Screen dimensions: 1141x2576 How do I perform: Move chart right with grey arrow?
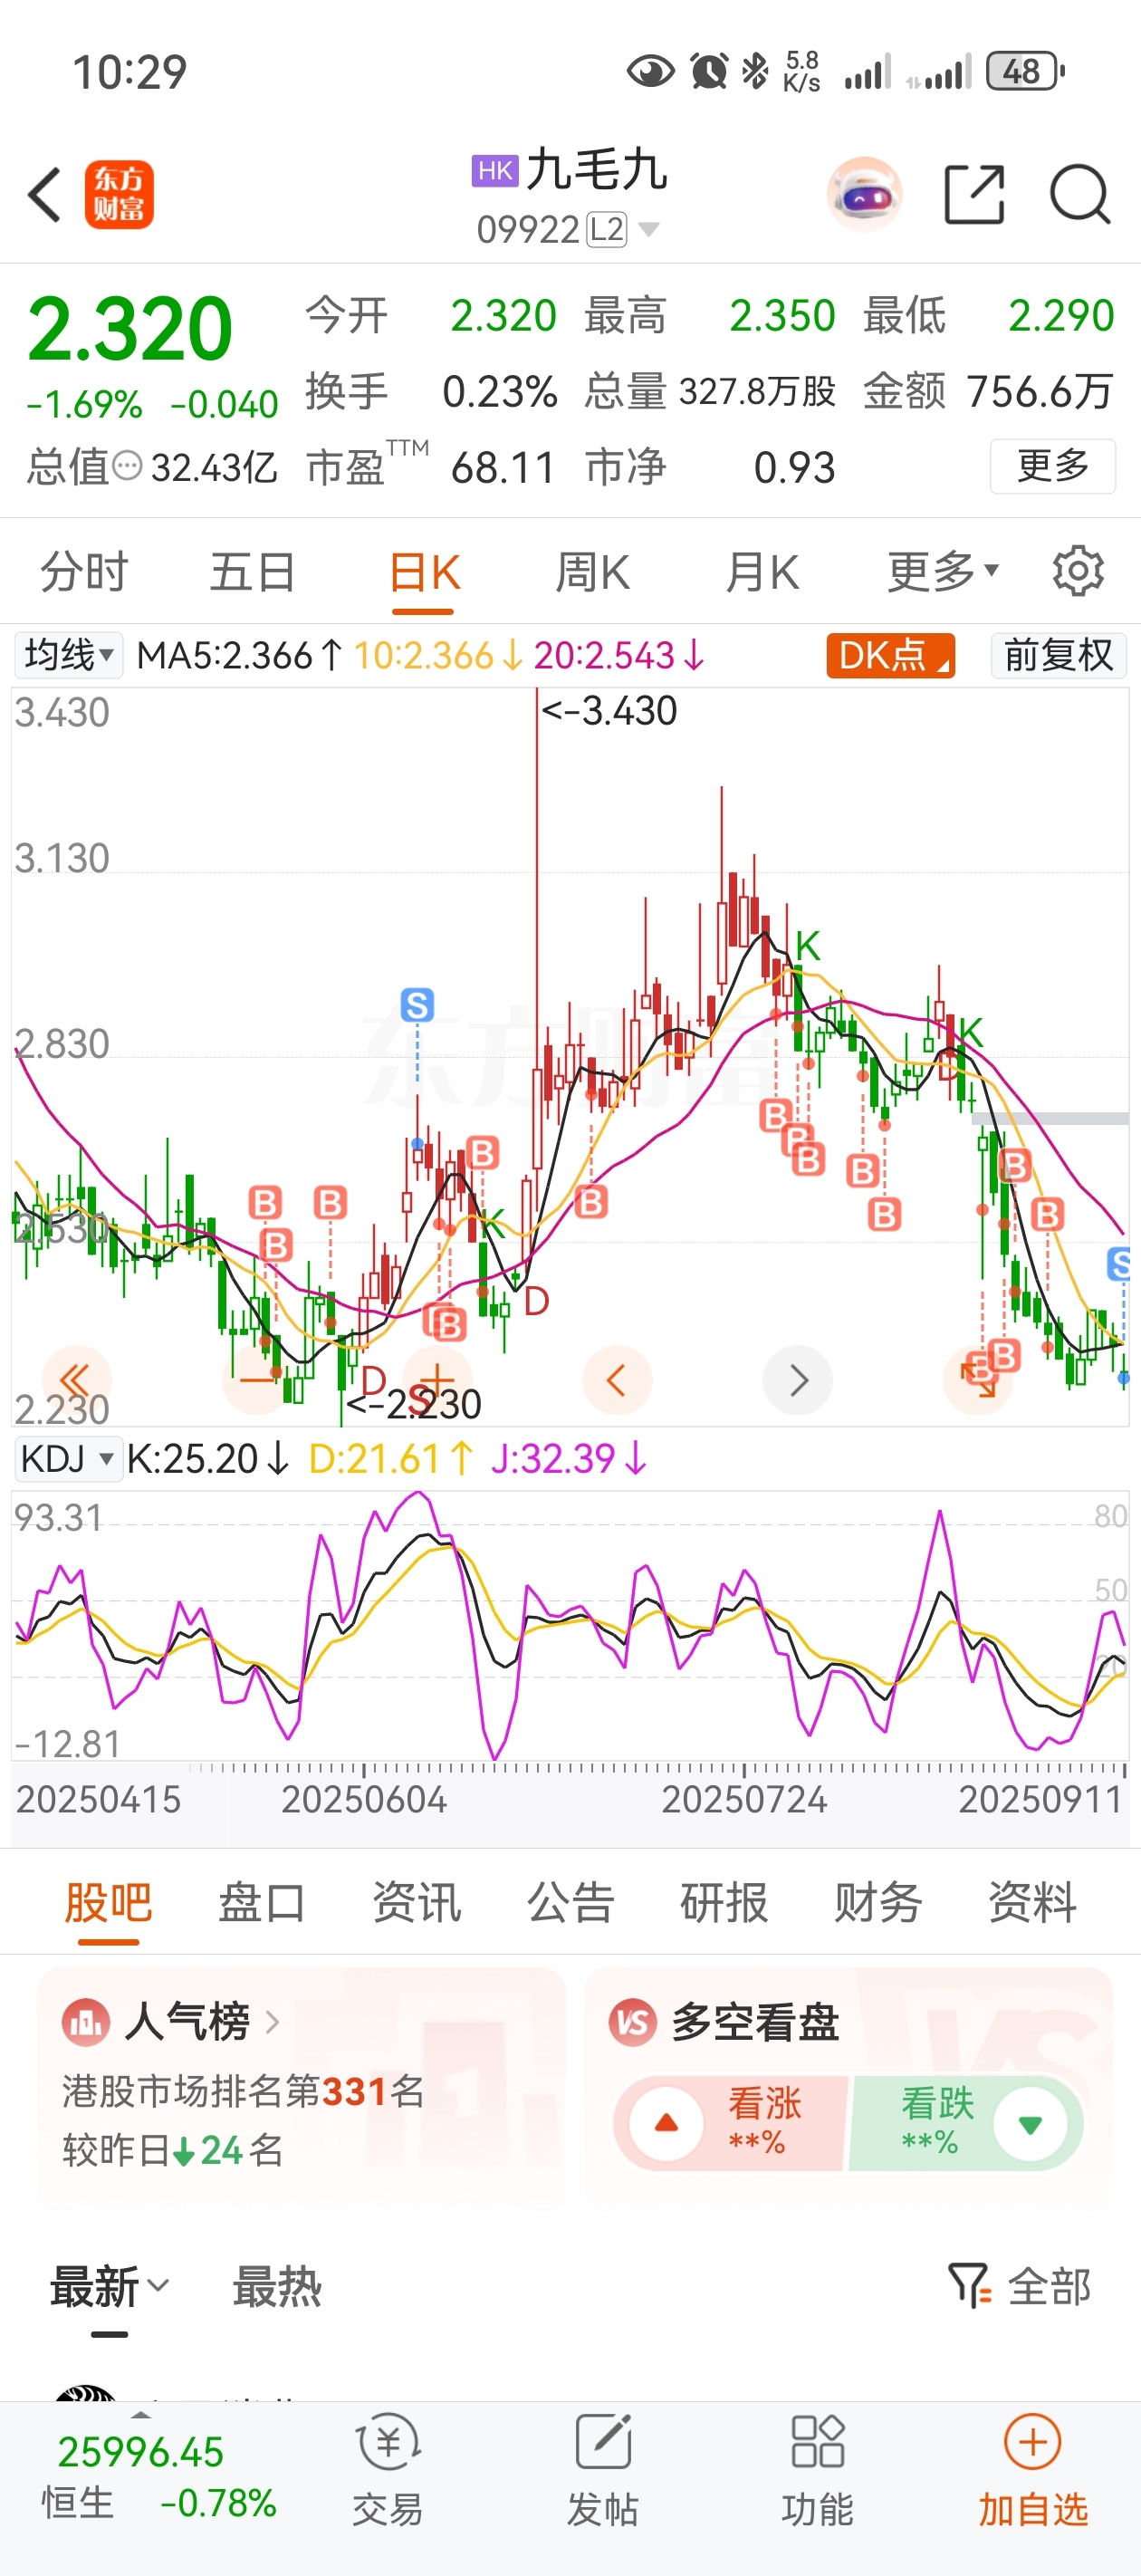(797, 1380)
